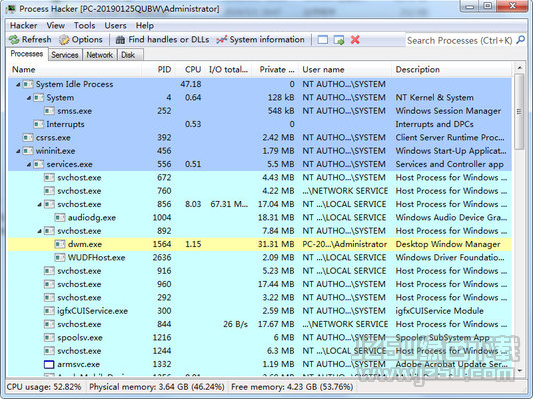Sort by the Private bytes column header
This screenshot has height=400, width=533.
(x=275, y=70)
